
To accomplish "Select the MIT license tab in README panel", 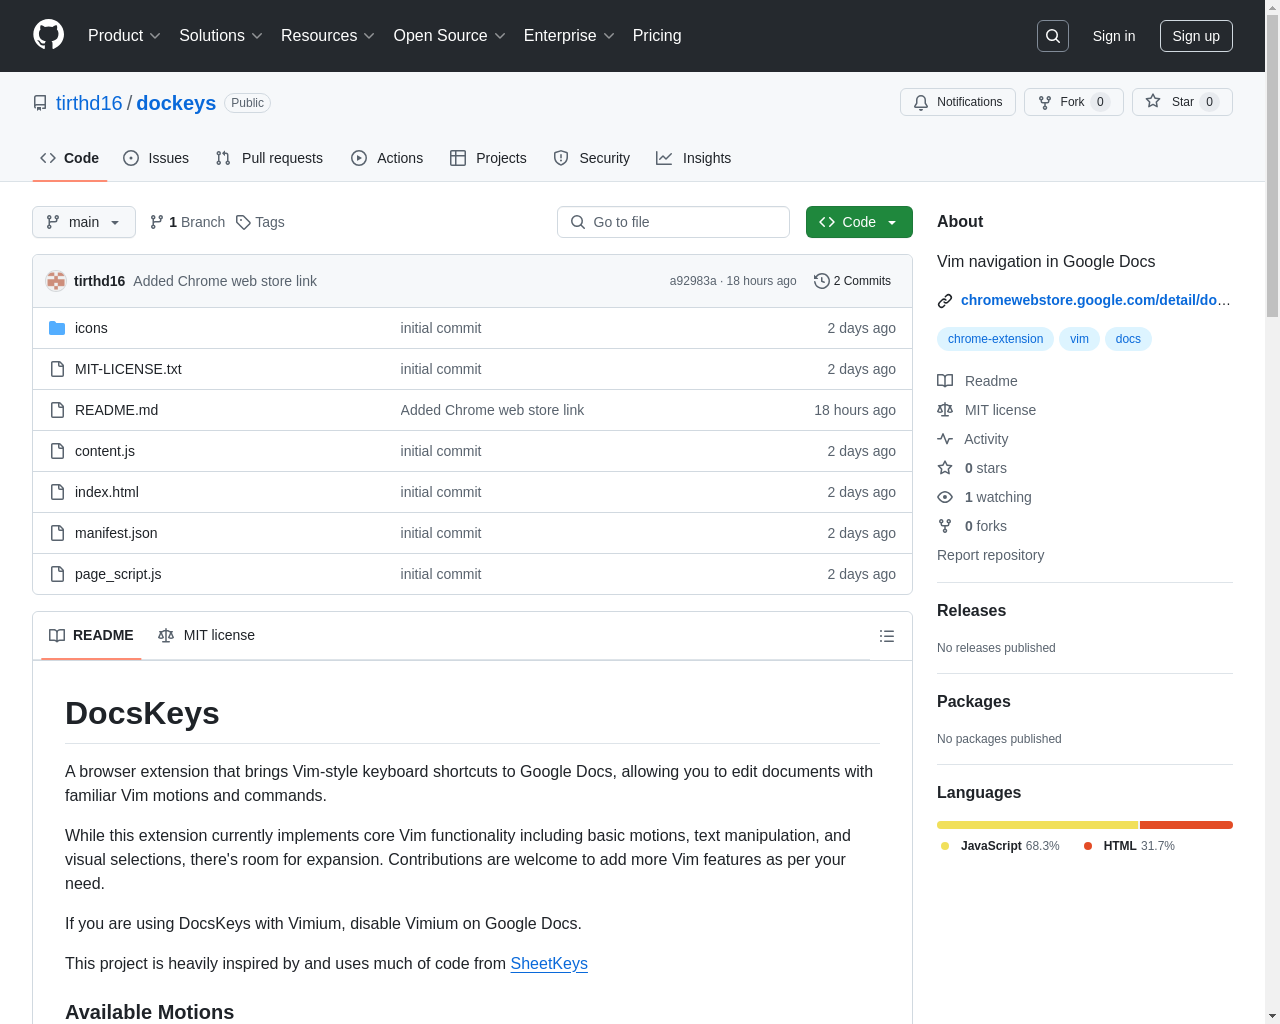I will (207, 636).
